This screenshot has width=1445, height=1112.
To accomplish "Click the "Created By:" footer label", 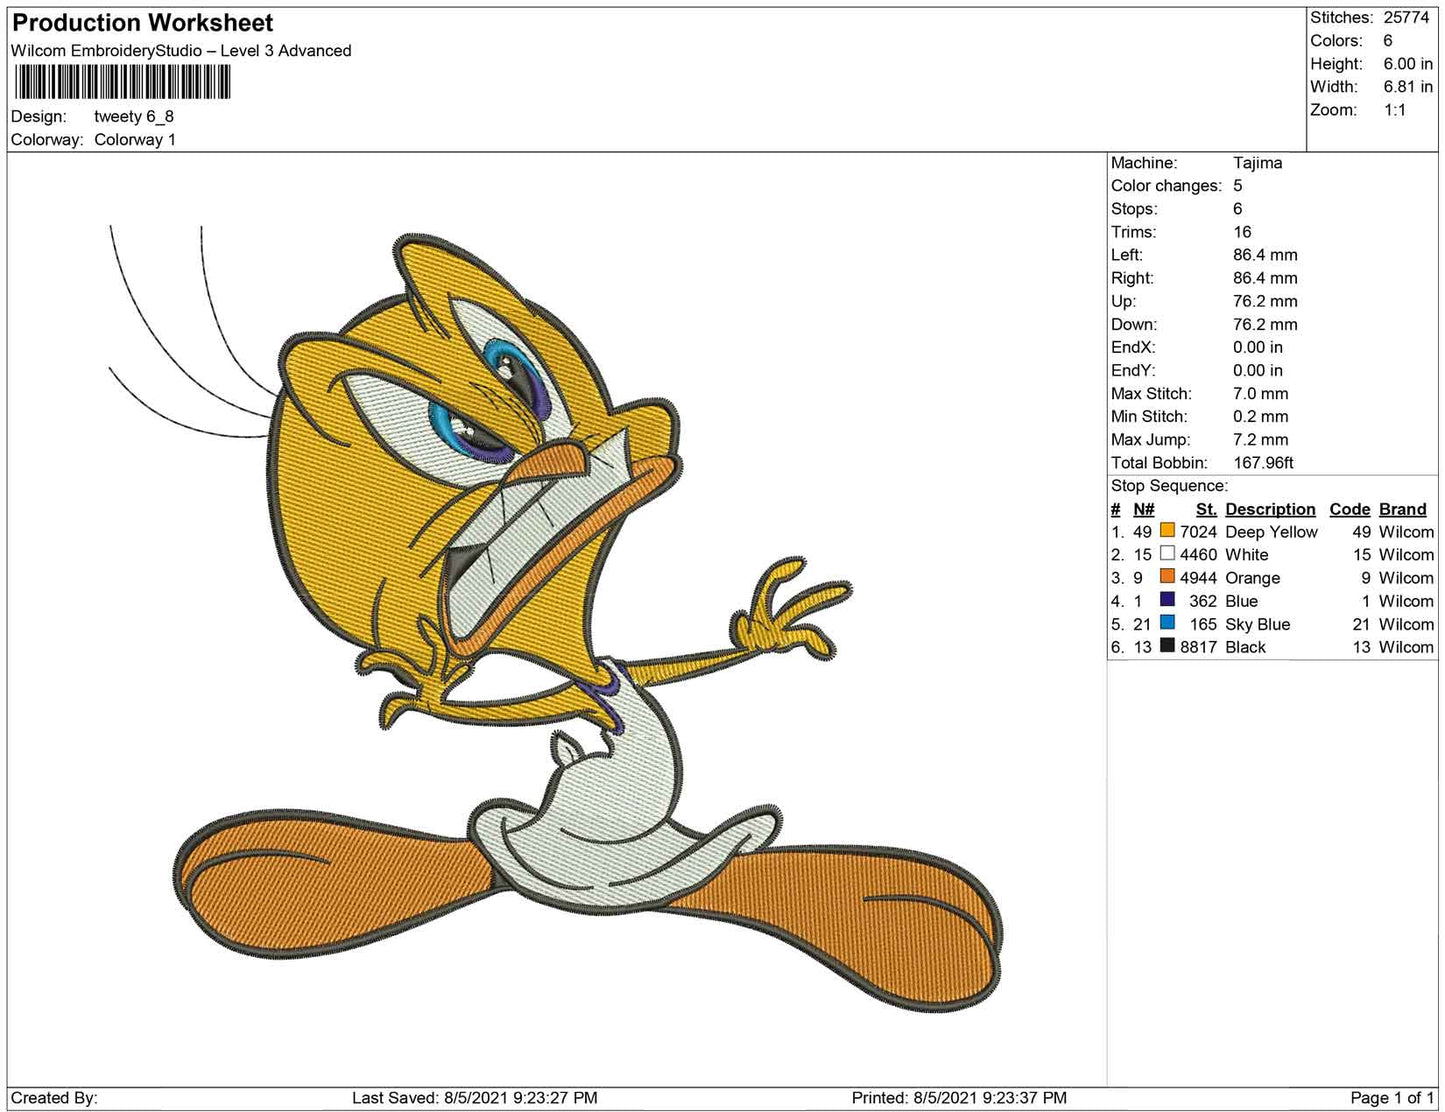I will click(54, 1098).
